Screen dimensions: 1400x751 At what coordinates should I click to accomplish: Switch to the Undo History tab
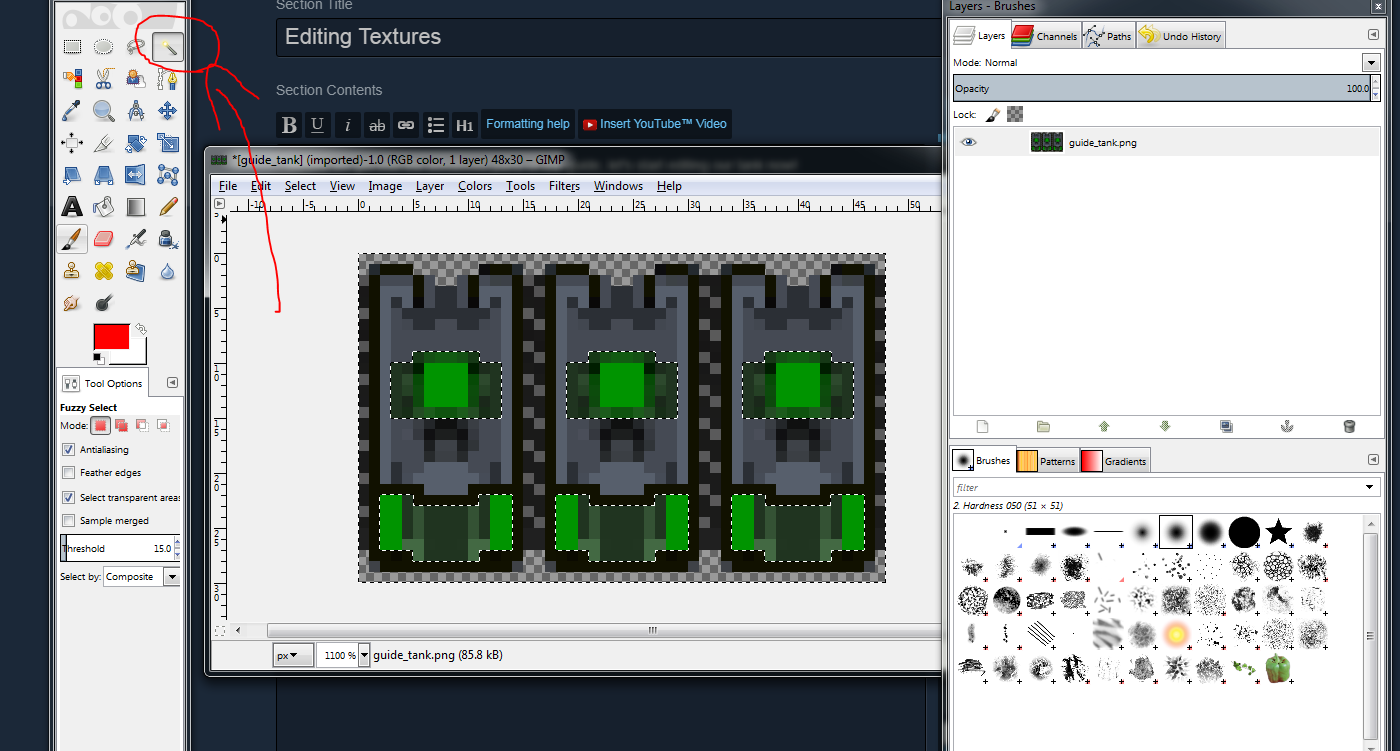click(x=1180, y=36)
